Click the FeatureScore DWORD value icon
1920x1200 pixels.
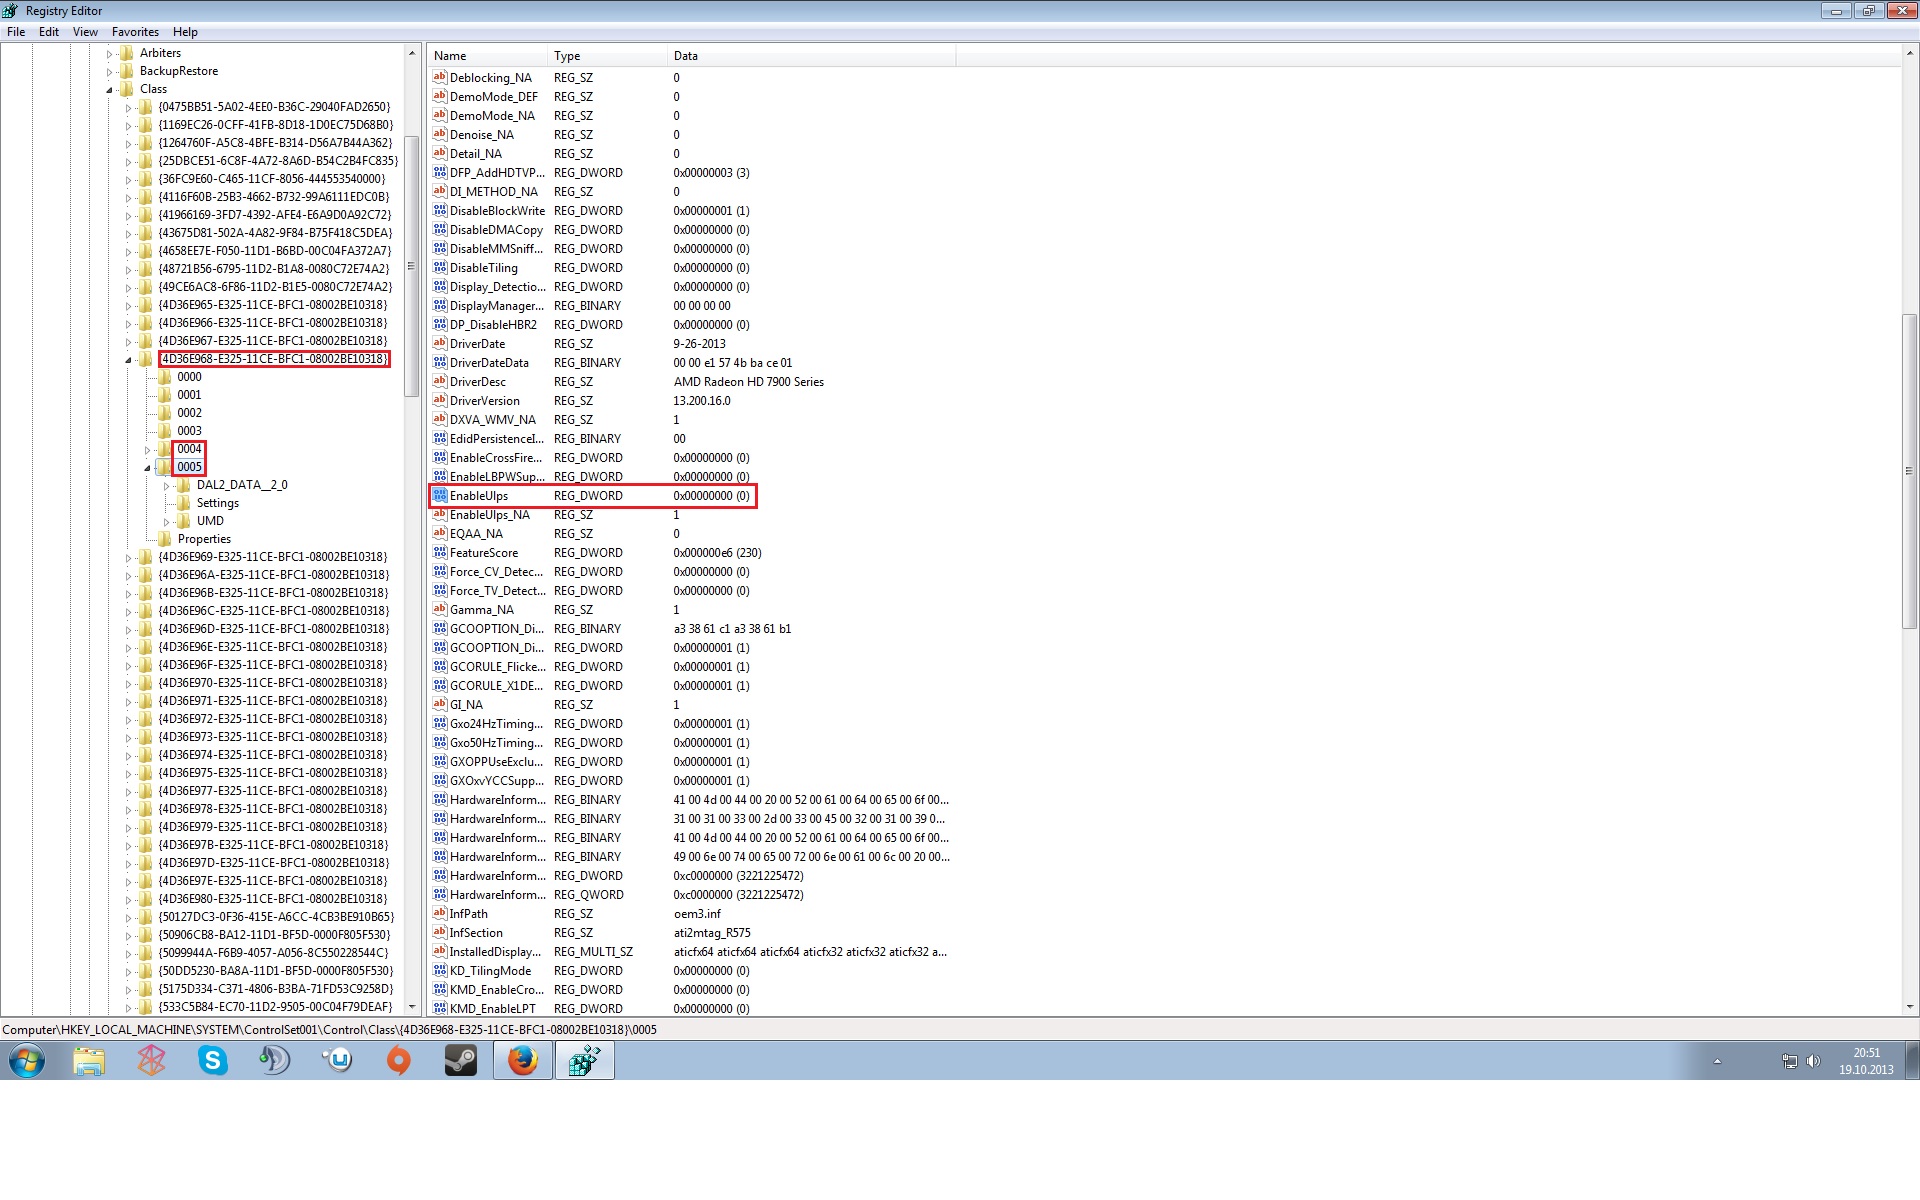(439, 553)
